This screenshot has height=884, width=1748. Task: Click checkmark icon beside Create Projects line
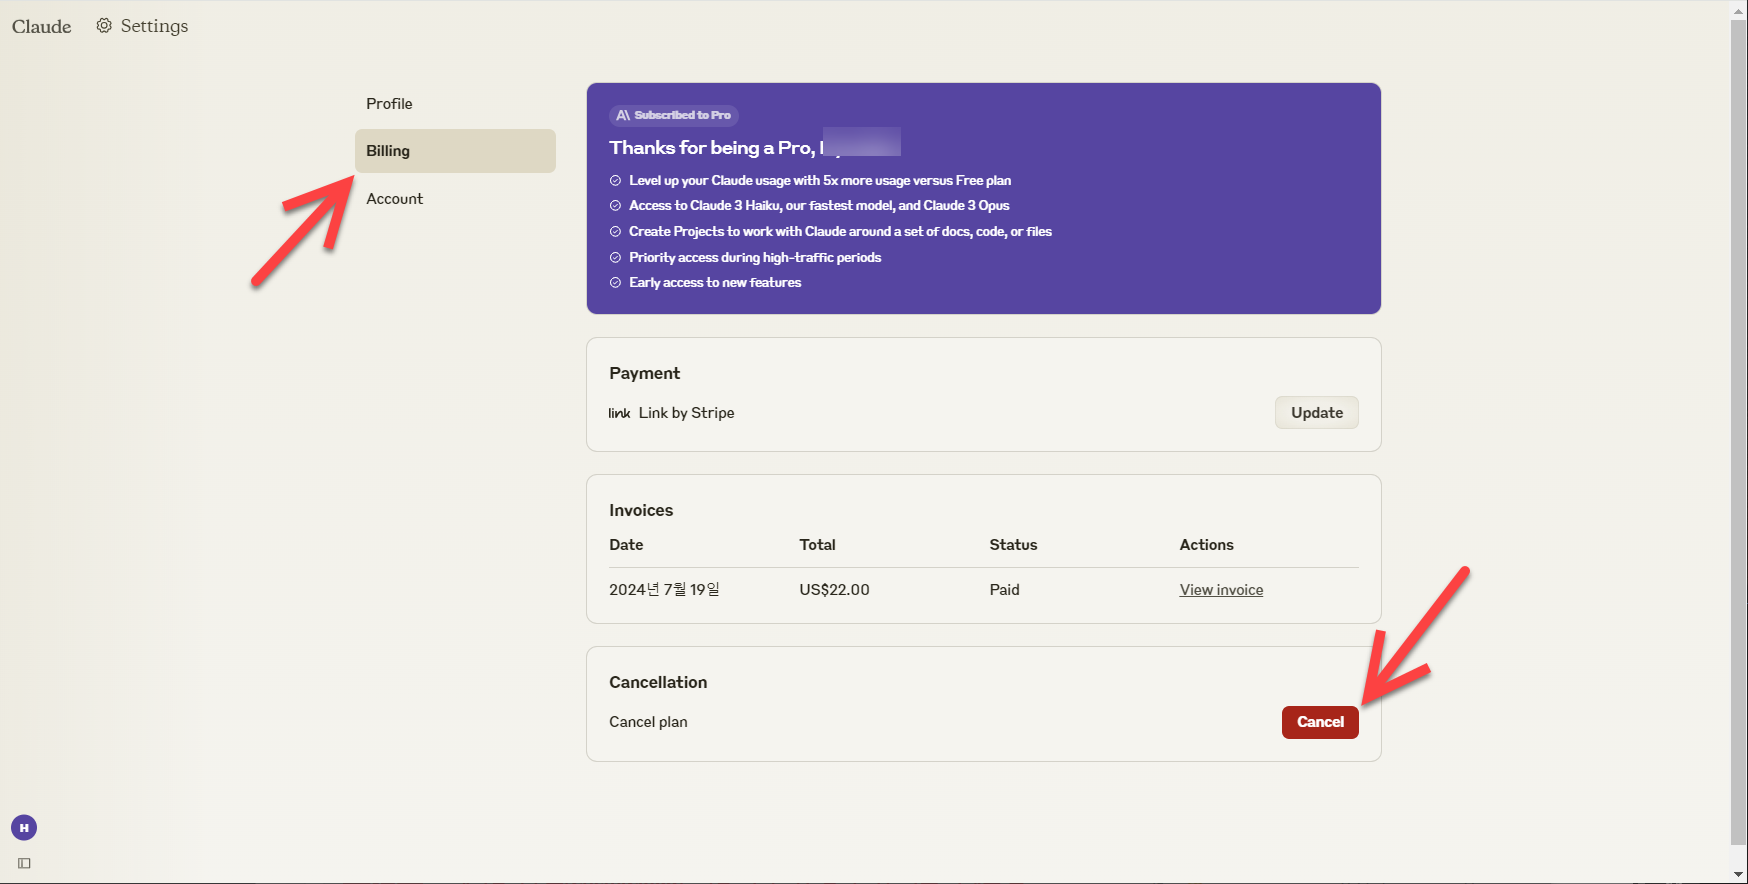[615, 232]
